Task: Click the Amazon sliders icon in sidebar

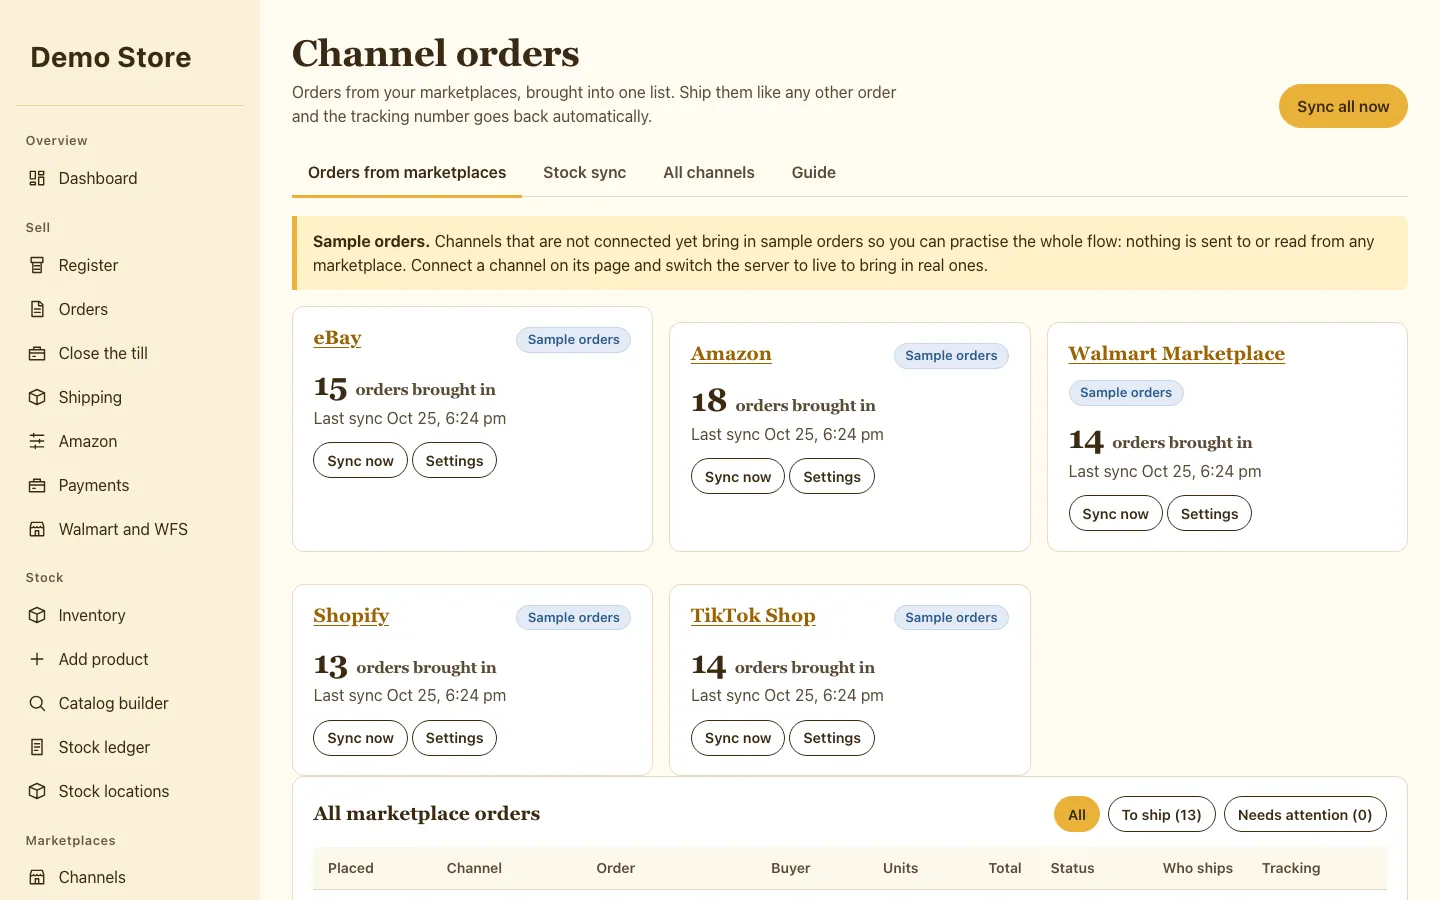Action: pyautogui.click(x=37, y=441)
